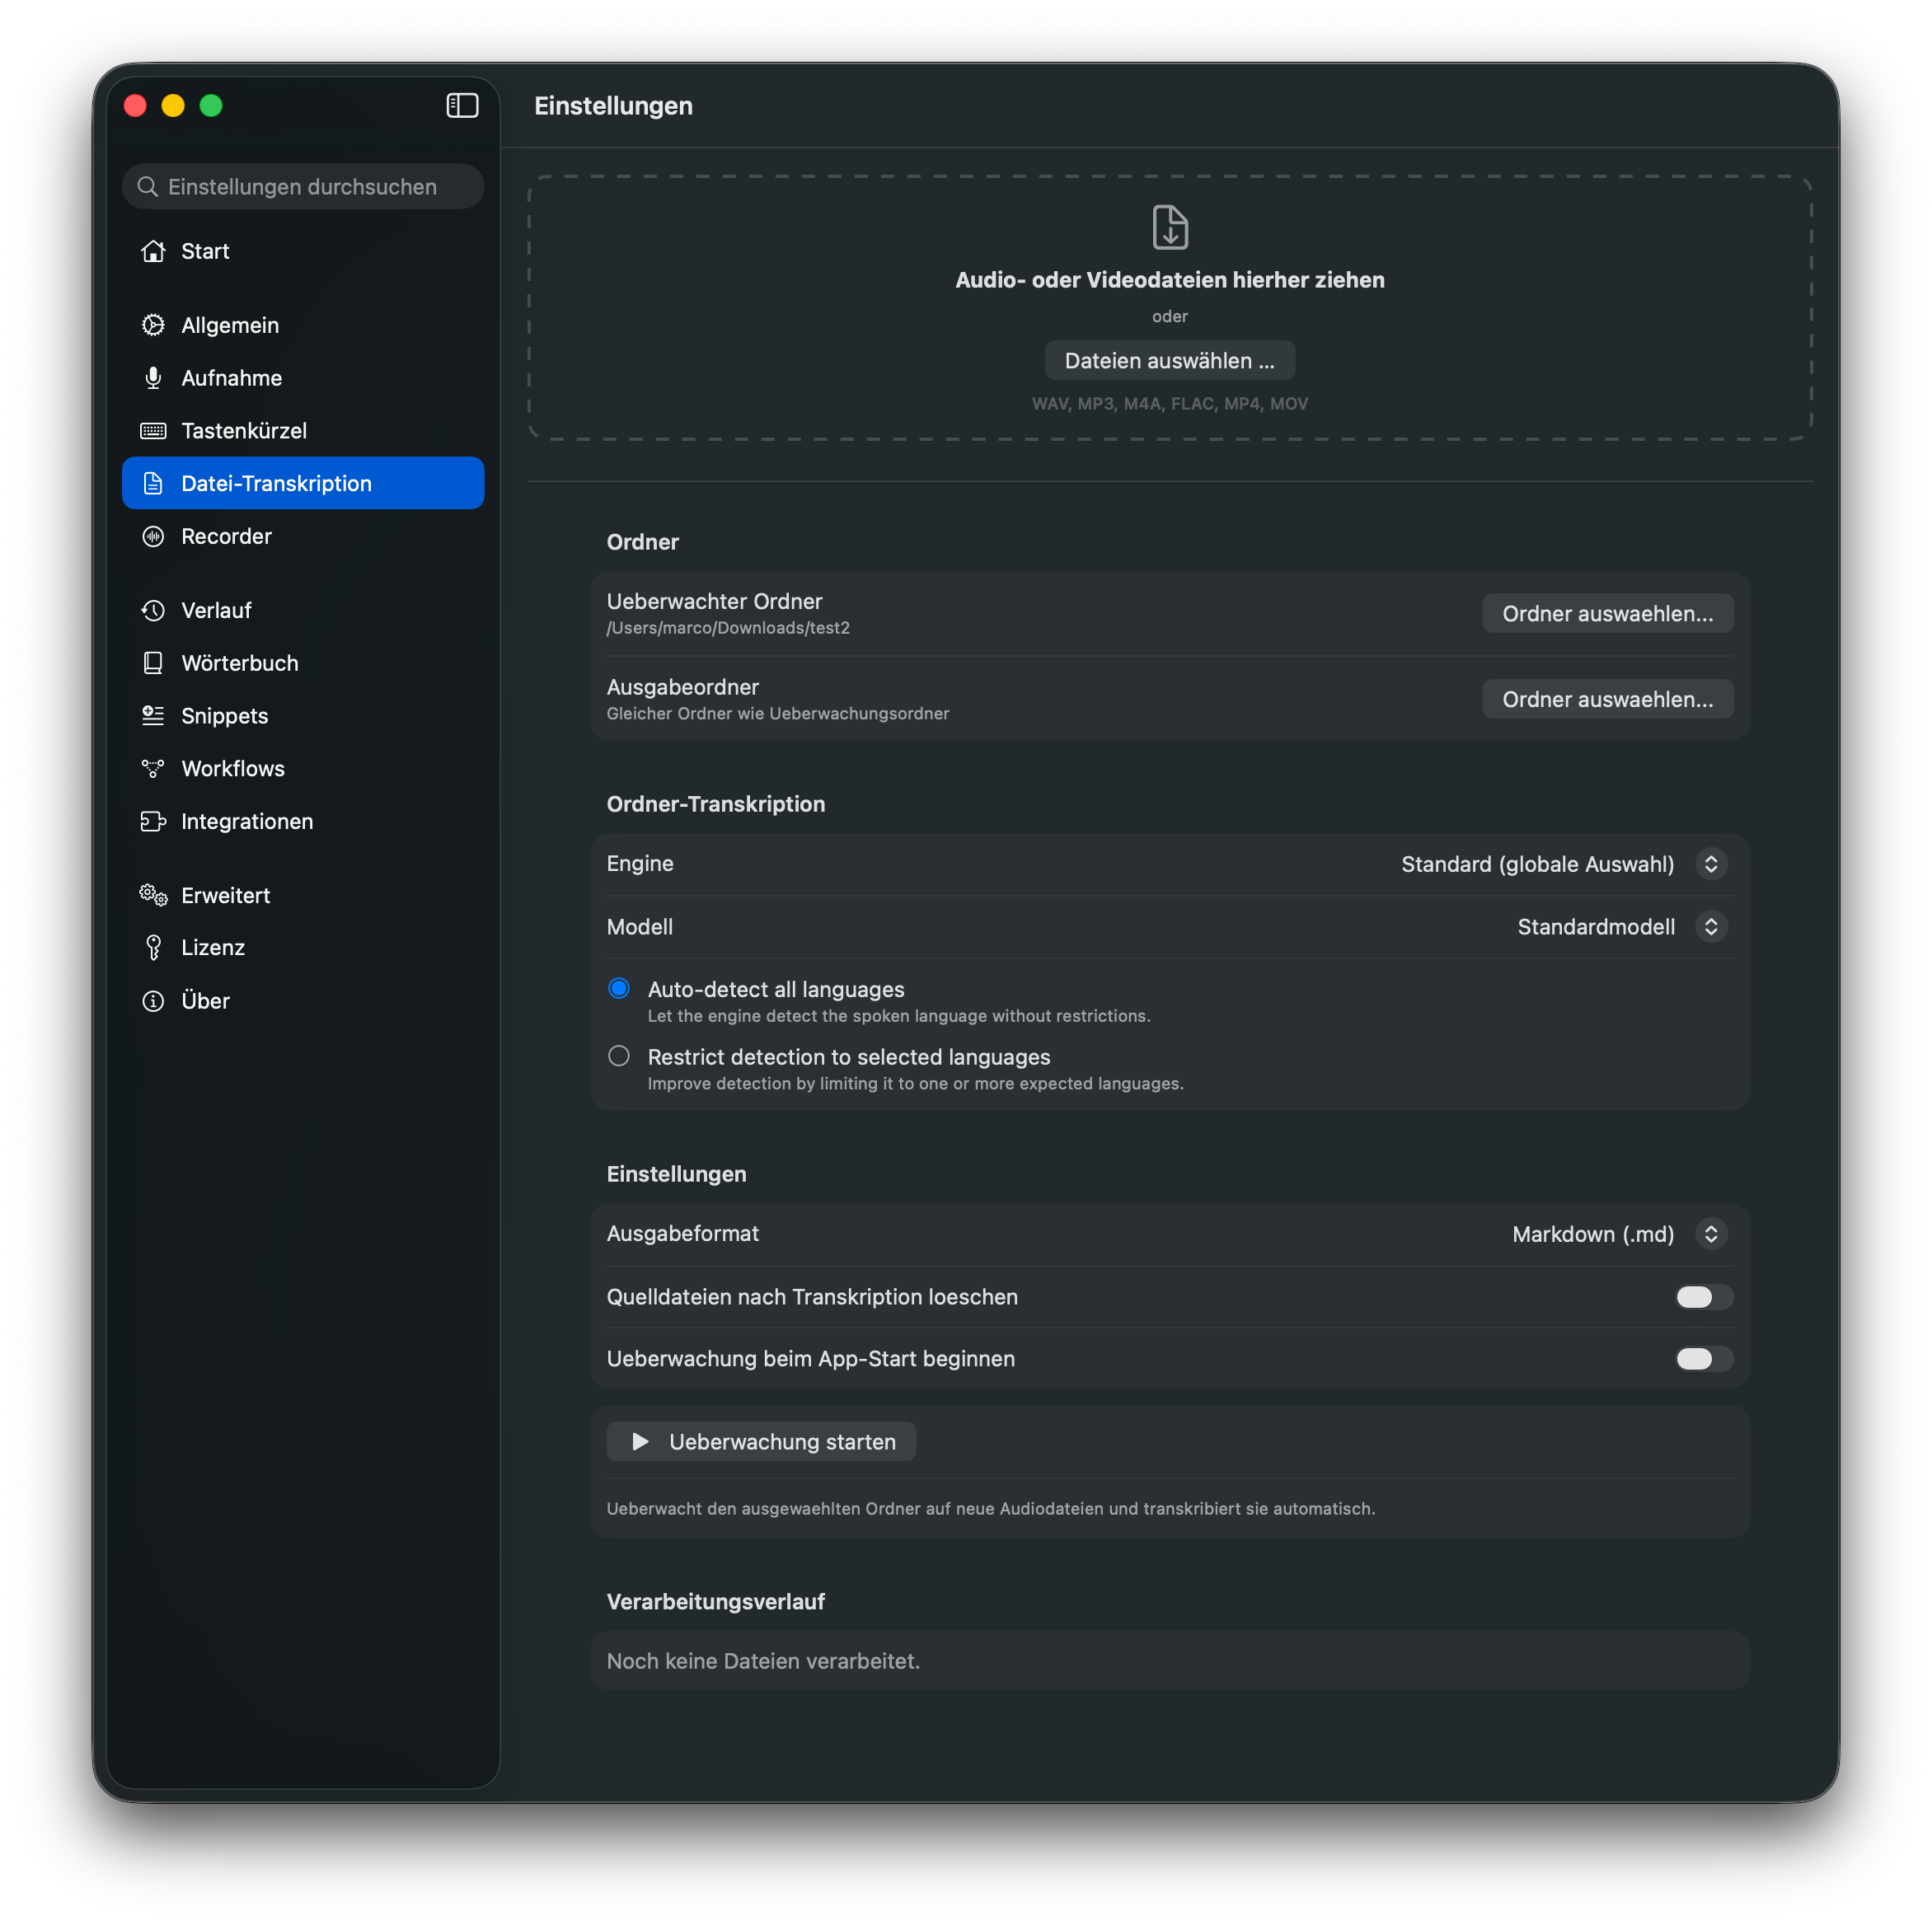Click the key icon beside Lizenz
Screen dimensions: 1932x1925
tap(153, 948)
